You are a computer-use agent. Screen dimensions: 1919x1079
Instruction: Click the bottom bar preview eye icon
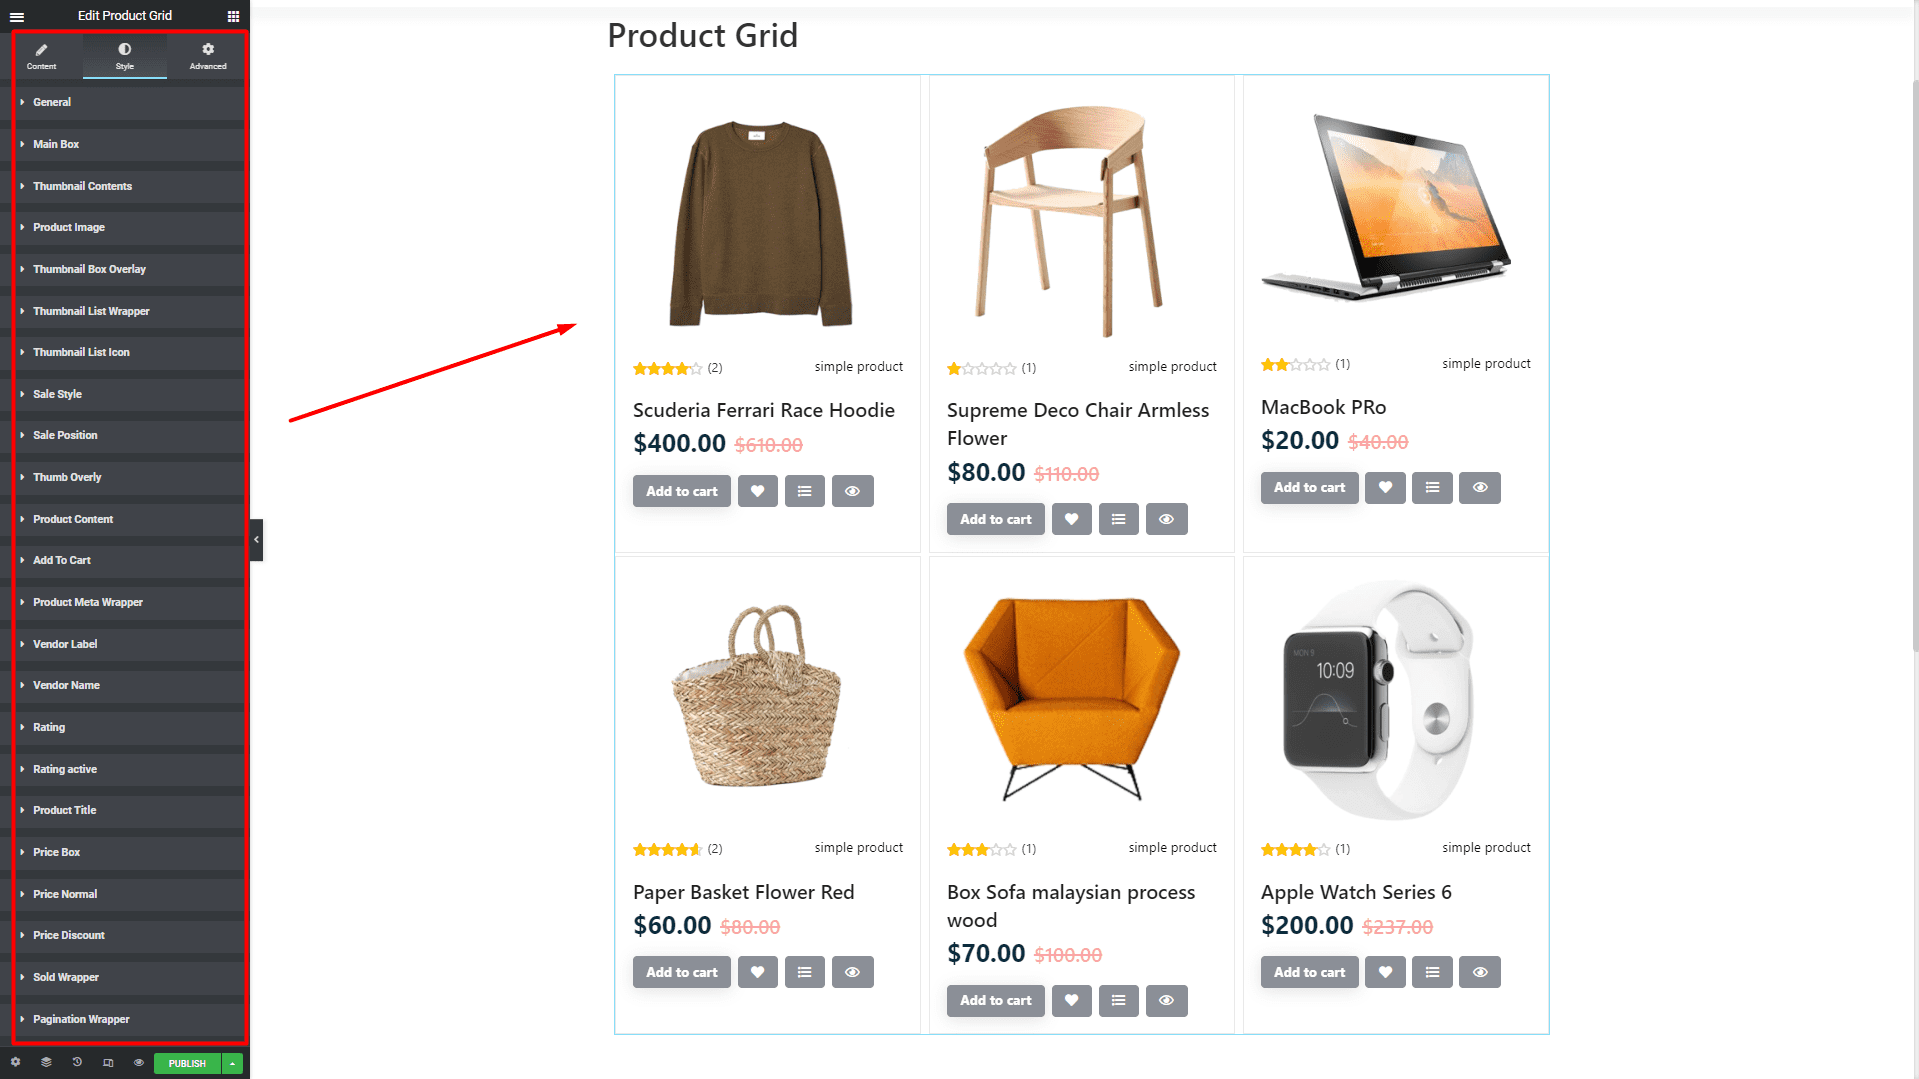pos(139,1063)
